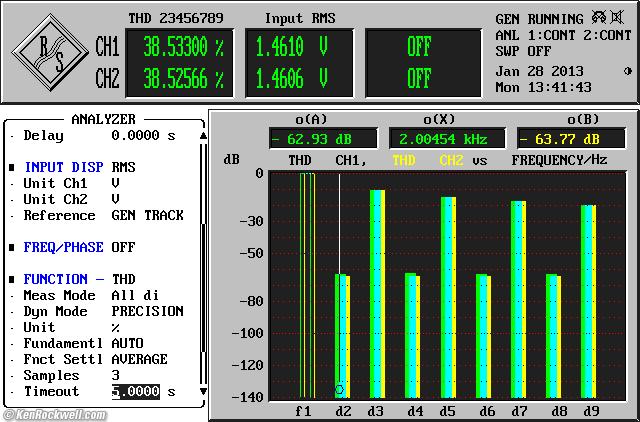Viewport: 640px width, 422px height.
Task: Change FUNCTION value THD
Action: click(124, 279)
